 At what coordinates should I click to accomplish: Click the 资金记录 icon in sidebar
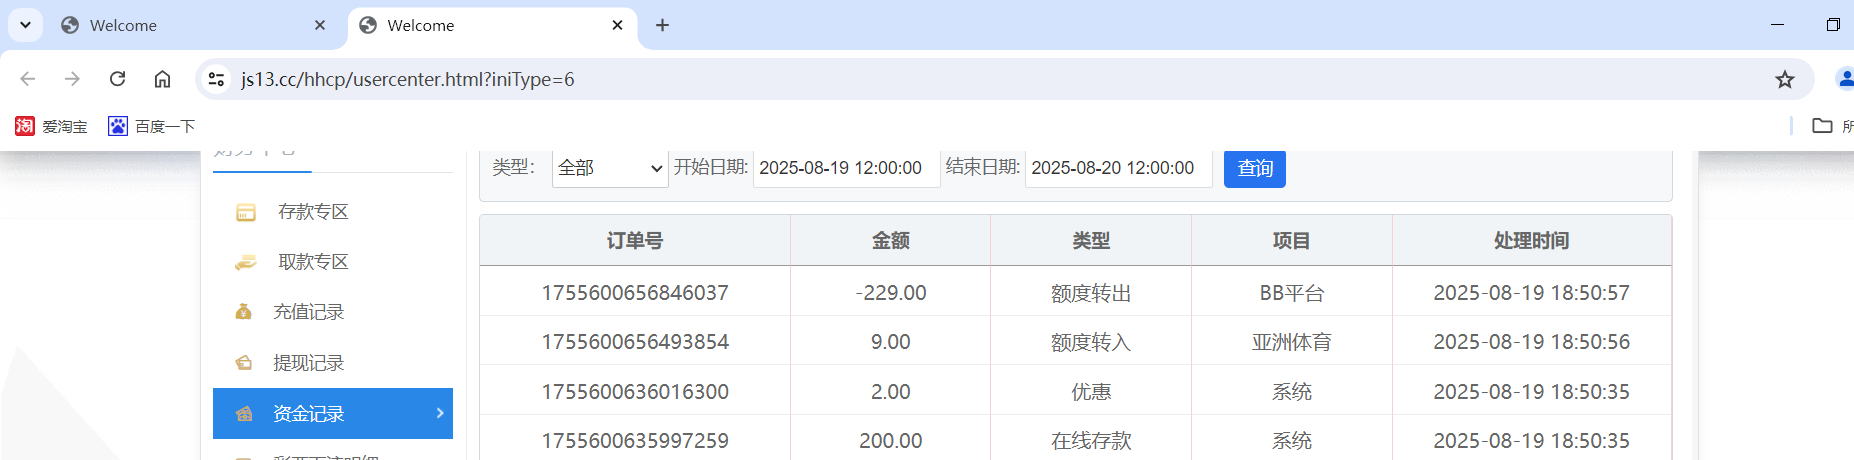[x=243, y=414]
